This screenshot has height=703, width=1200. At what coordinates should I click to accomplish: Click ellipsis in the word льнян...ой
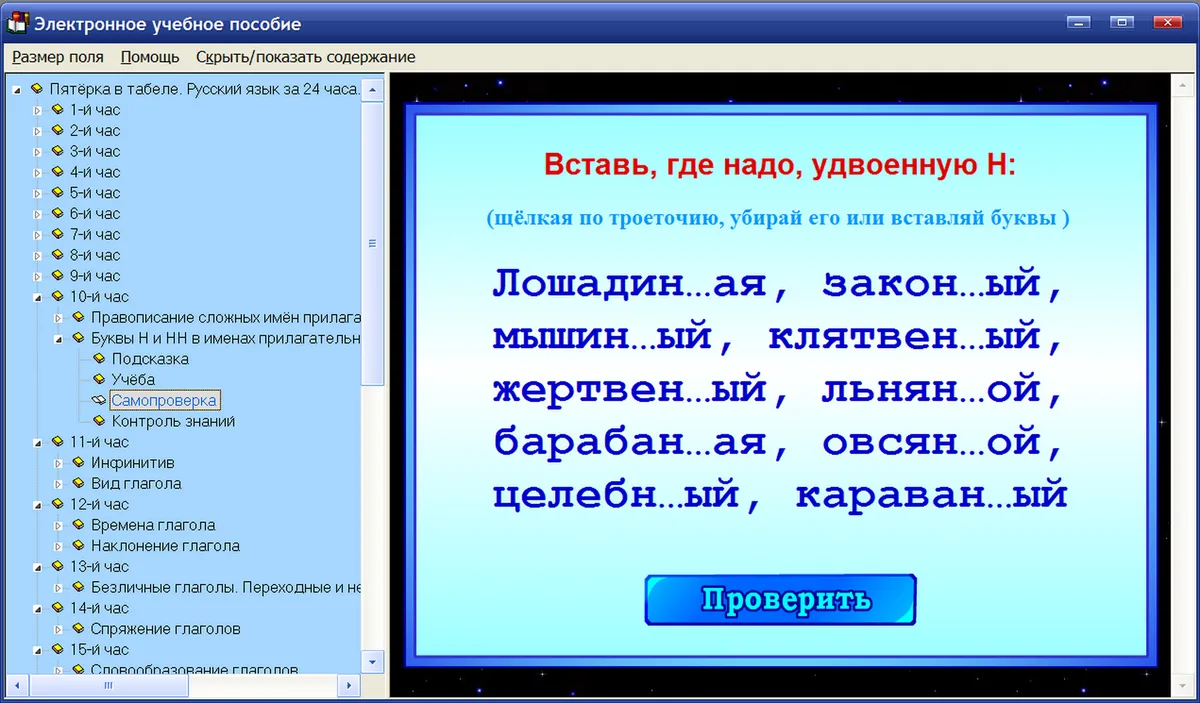[973, 400]
